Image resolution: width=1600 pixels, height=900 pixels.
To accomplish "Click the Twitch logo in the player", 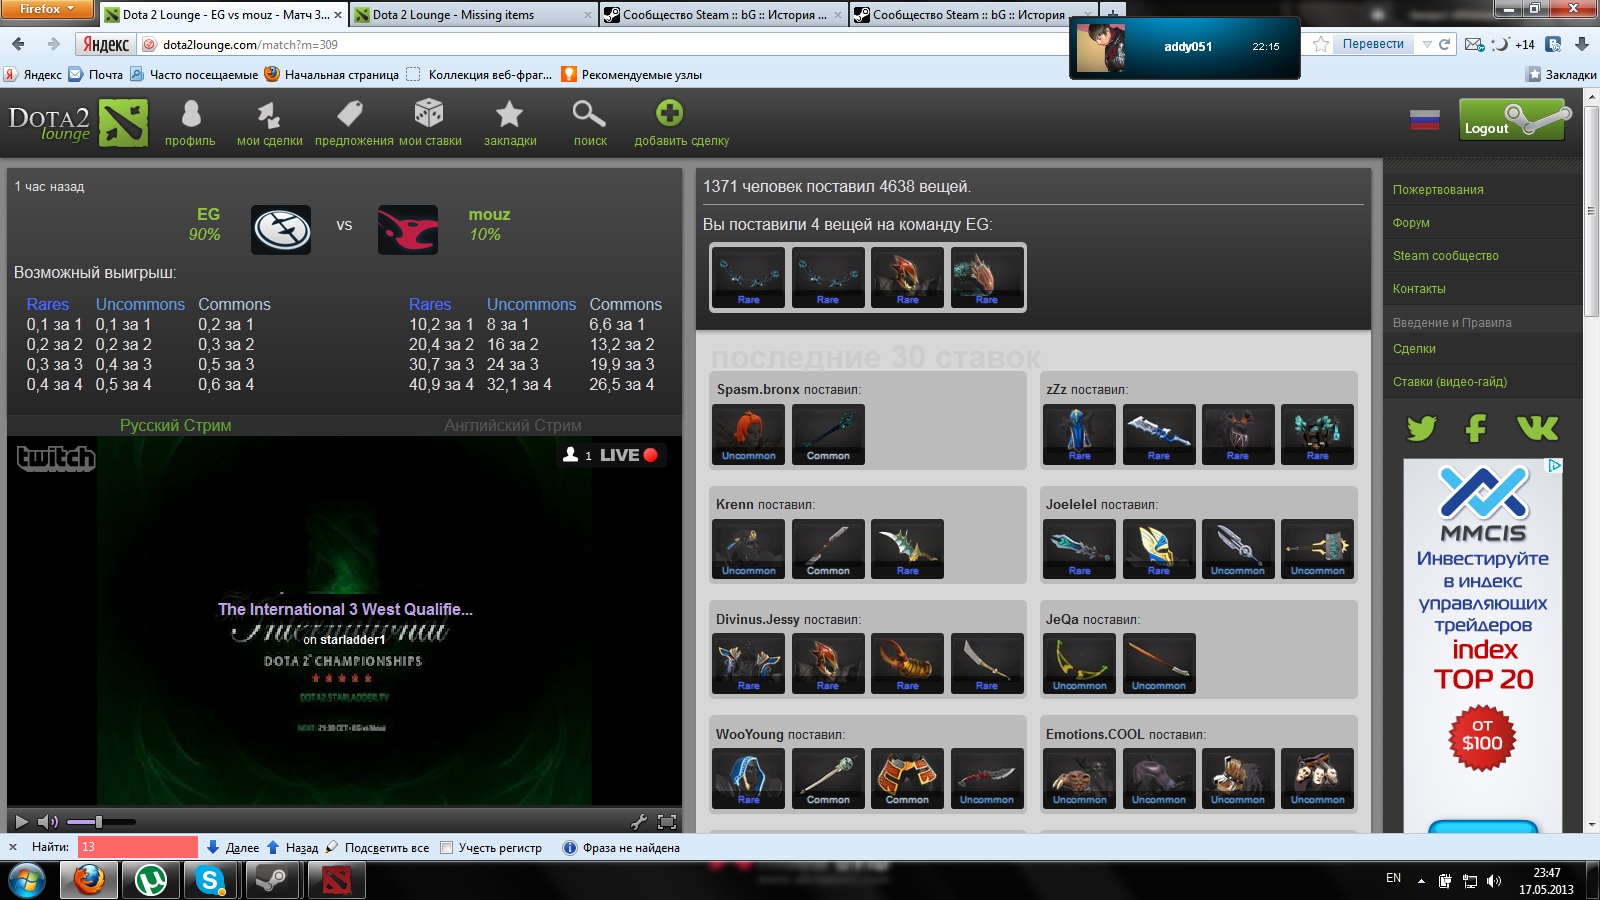I will [x=56, y=458].
